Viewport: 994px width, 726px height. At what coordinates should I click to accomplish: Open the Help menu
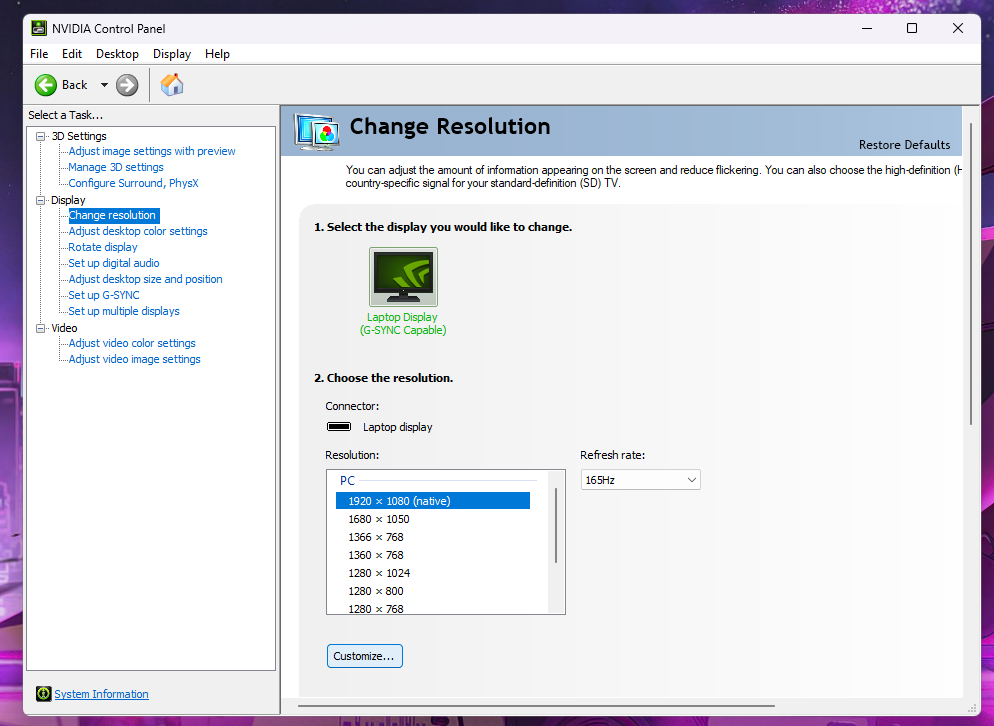point(217,54)
